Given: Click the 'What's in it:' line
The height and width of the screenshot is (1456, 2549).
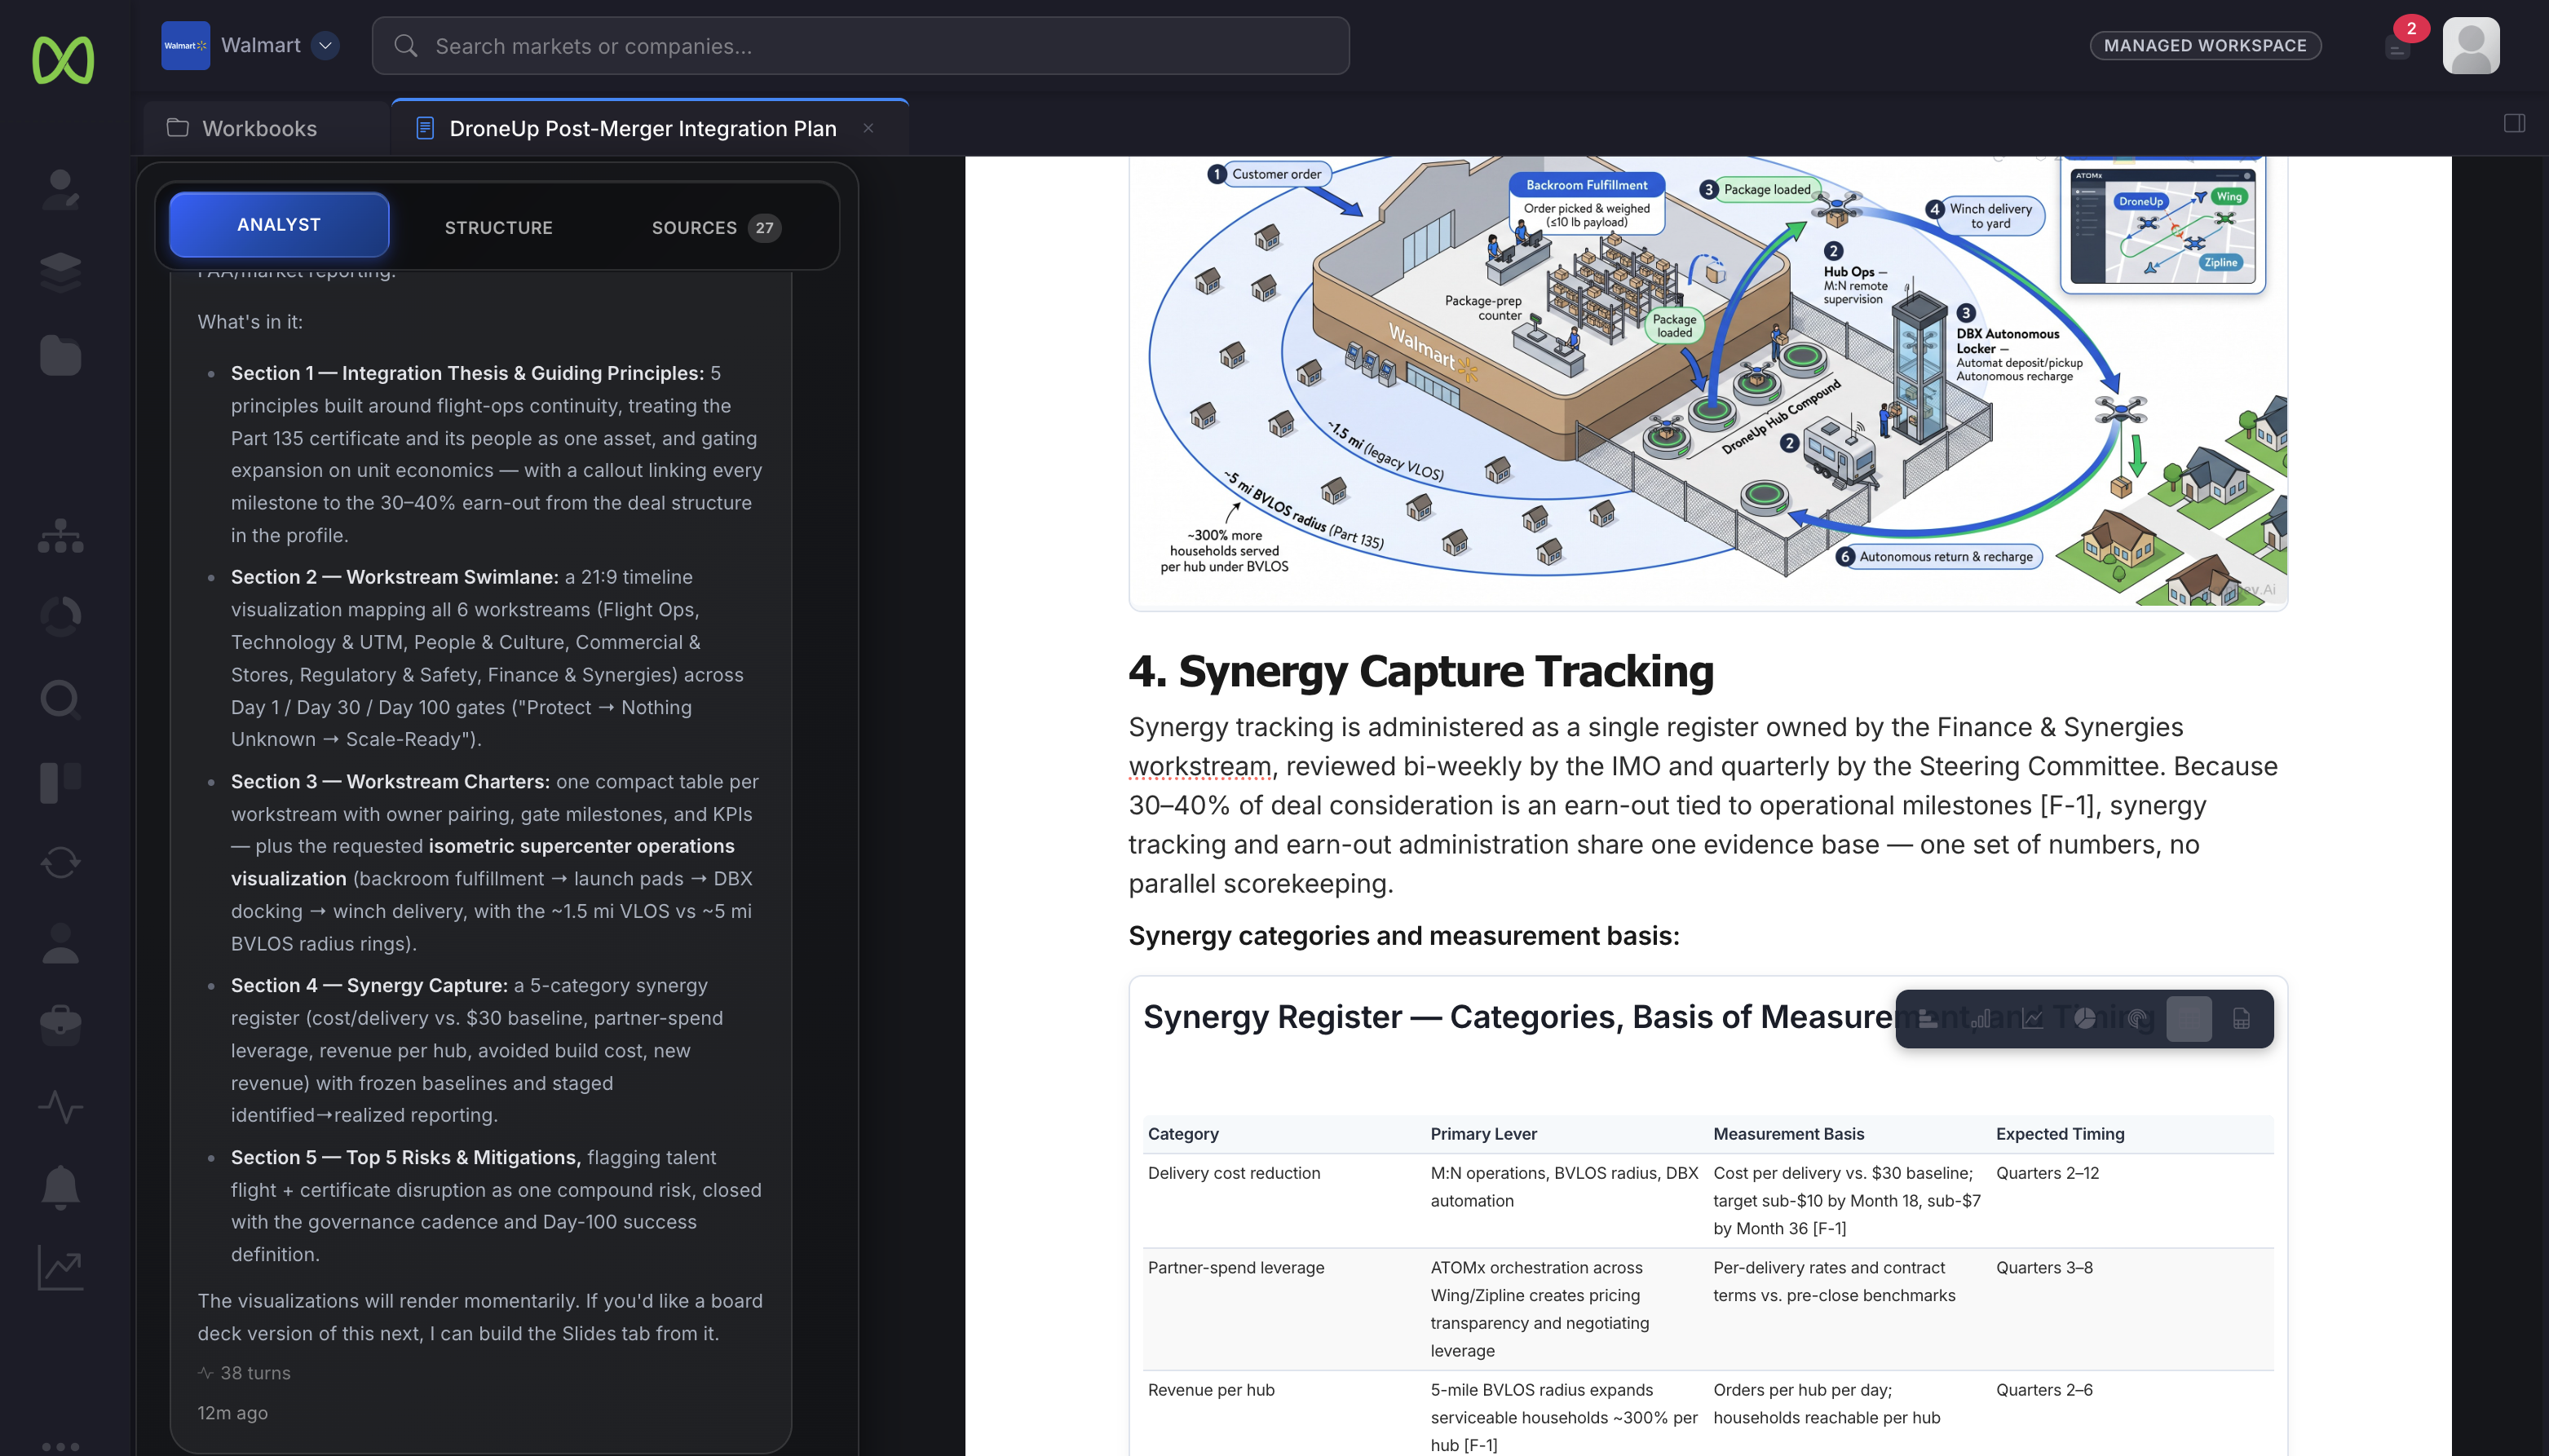Looking at the screenshot, I should (x=250, y=322).
